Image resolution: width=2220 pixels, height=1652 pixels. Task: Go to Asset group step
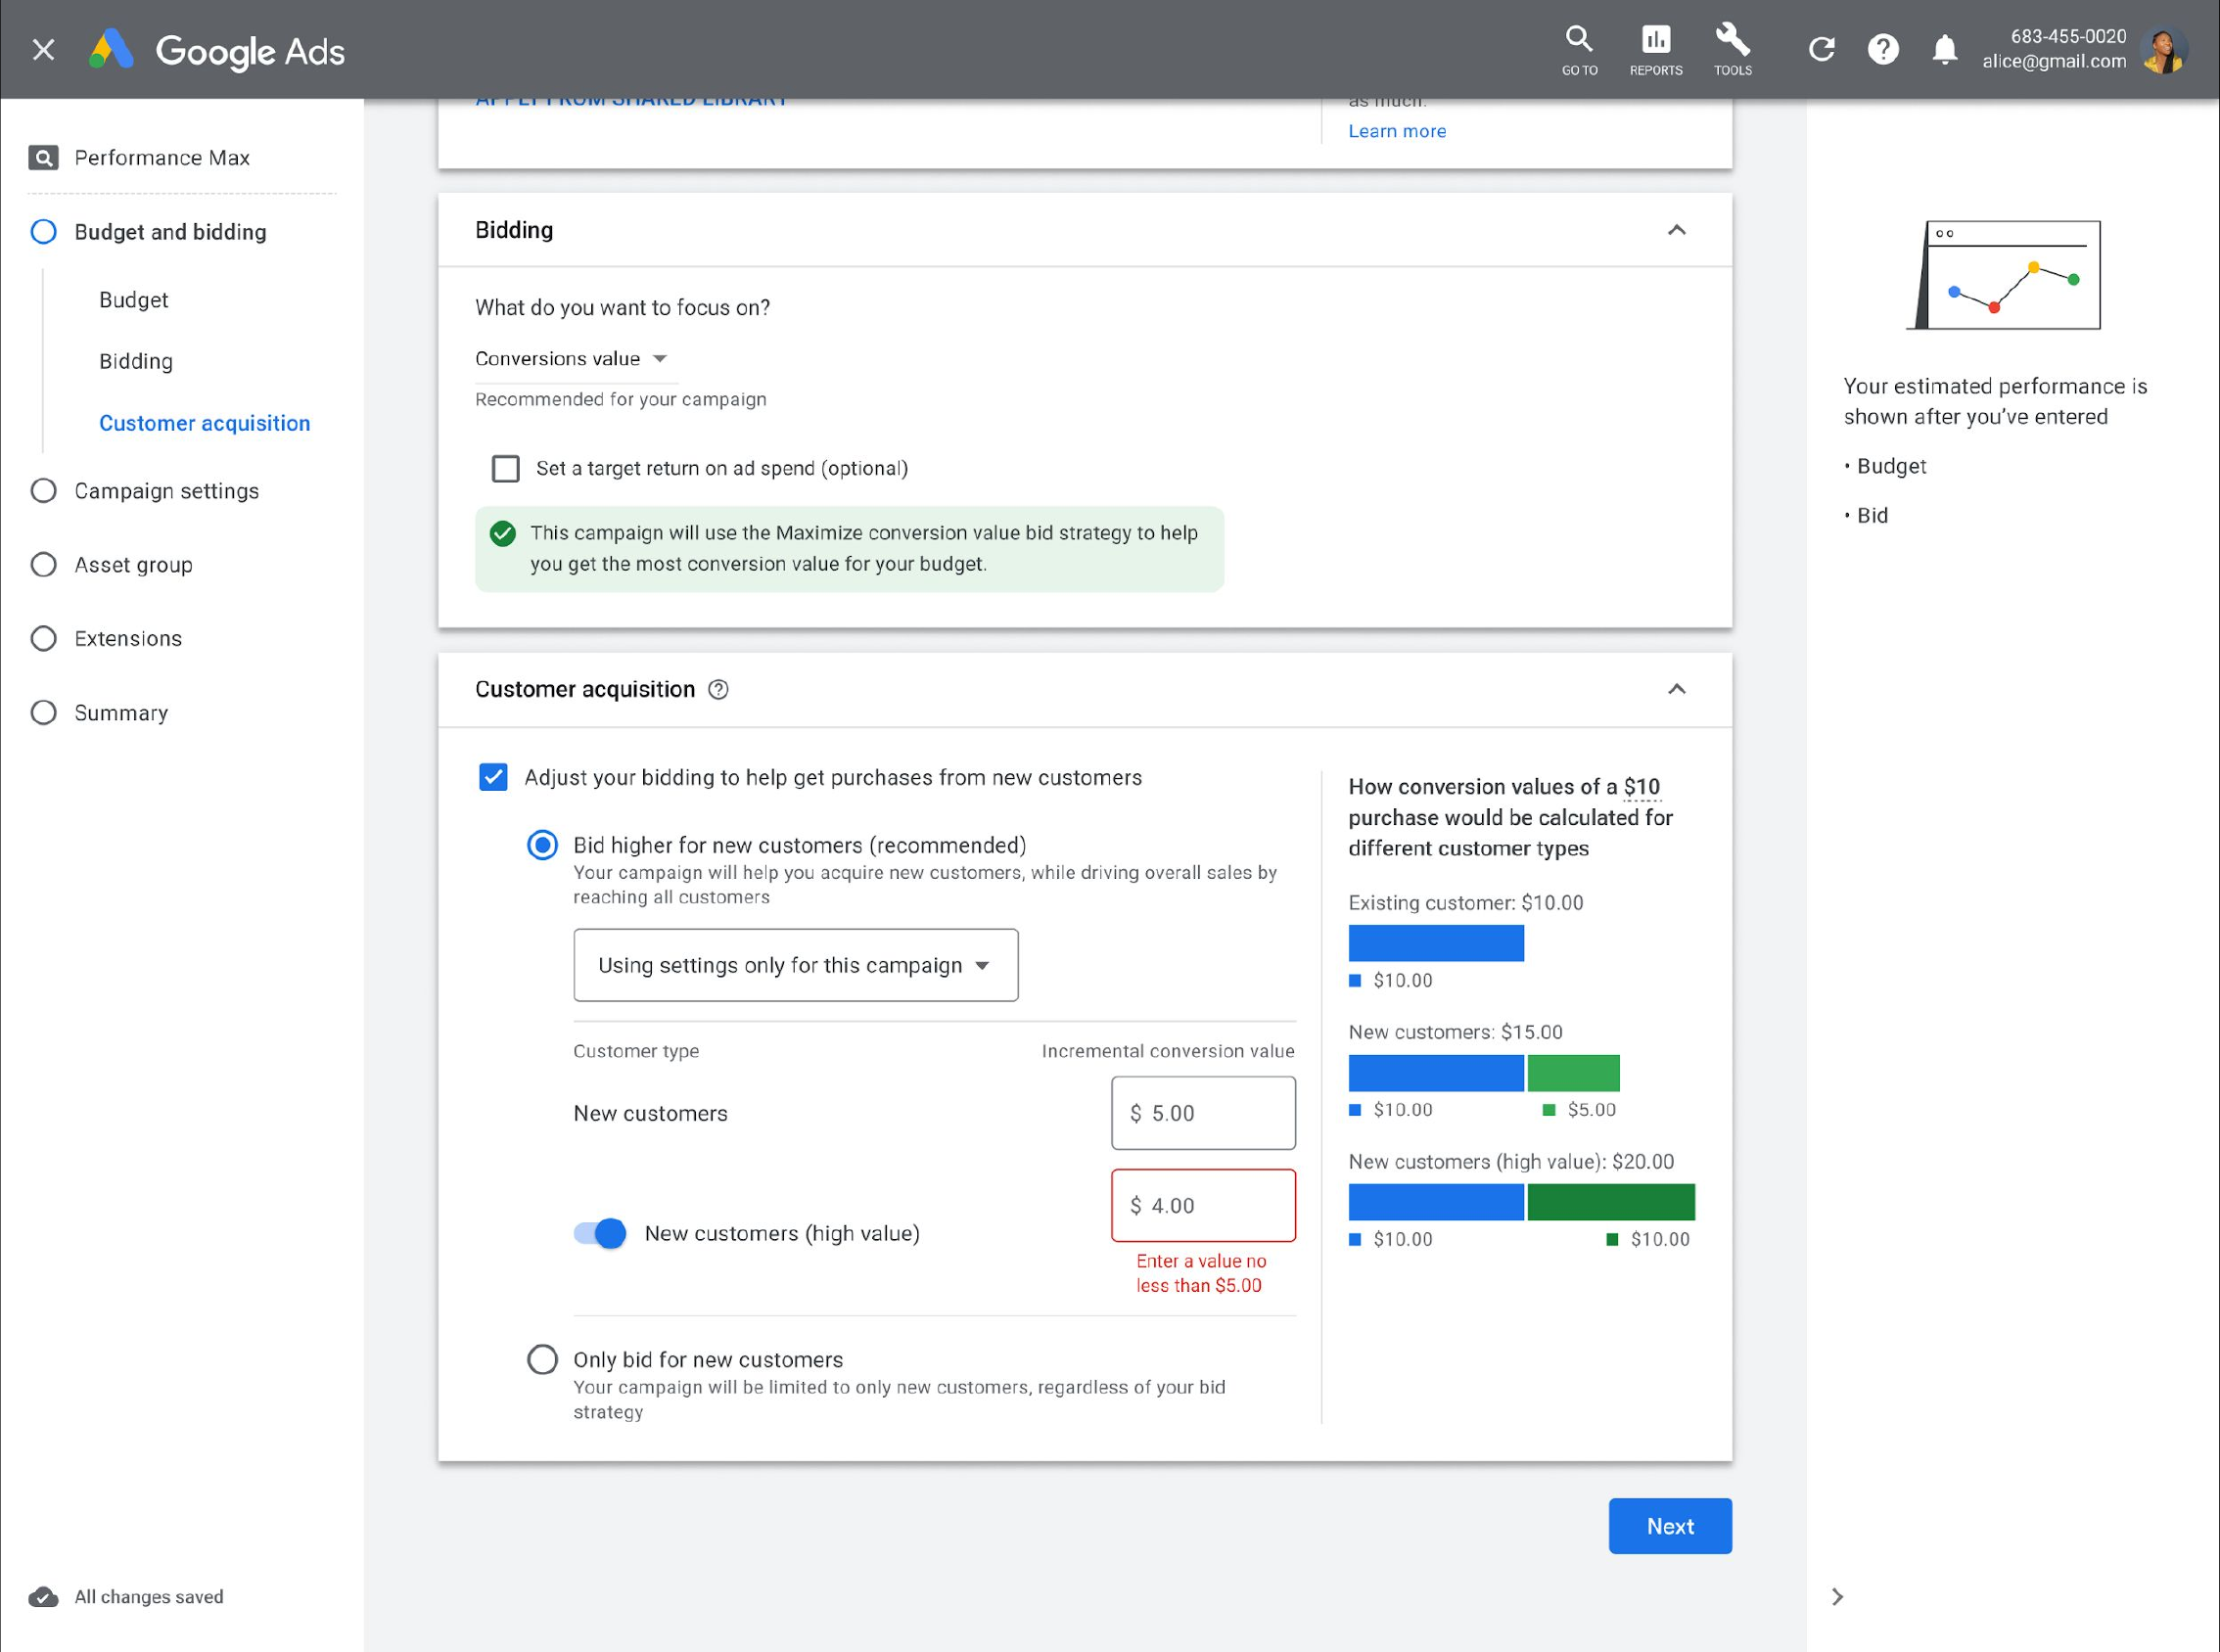pos(133,565)
